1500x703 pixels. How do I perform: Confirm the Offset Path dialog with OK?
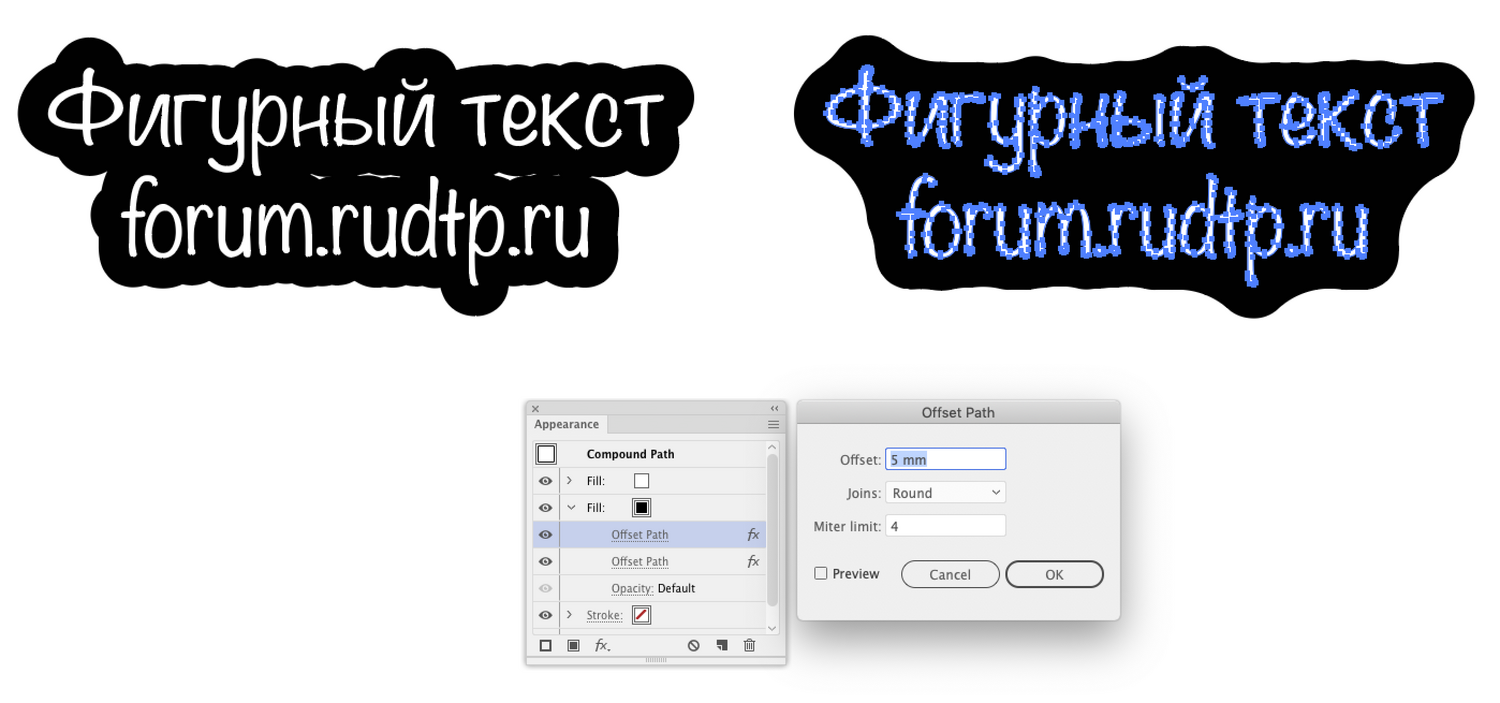pyautogui.click(x=1054, y=574)
